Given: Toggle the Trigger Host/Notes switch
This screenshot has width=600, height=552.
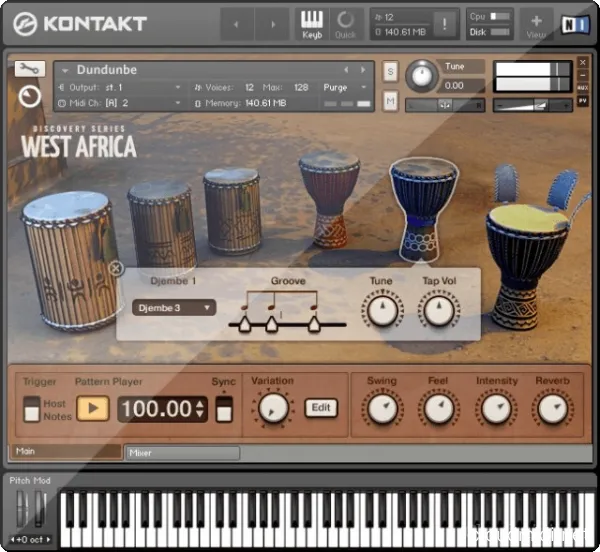Looking at the screenshot, I should 32,409.
